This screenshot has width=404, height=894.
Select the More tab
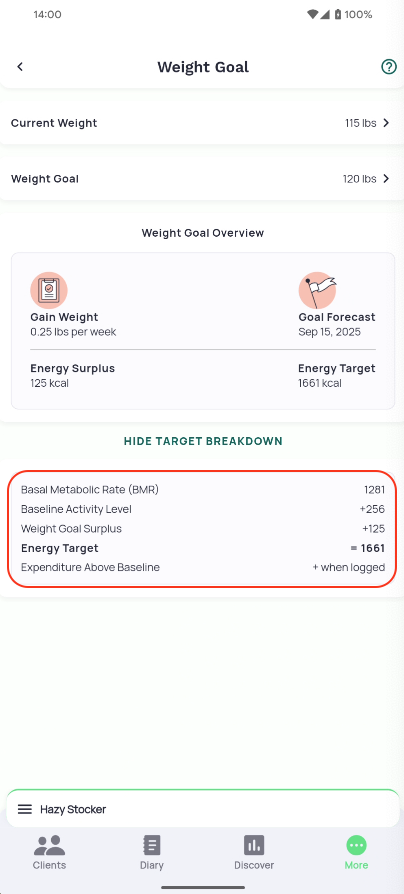pos(356,852)
